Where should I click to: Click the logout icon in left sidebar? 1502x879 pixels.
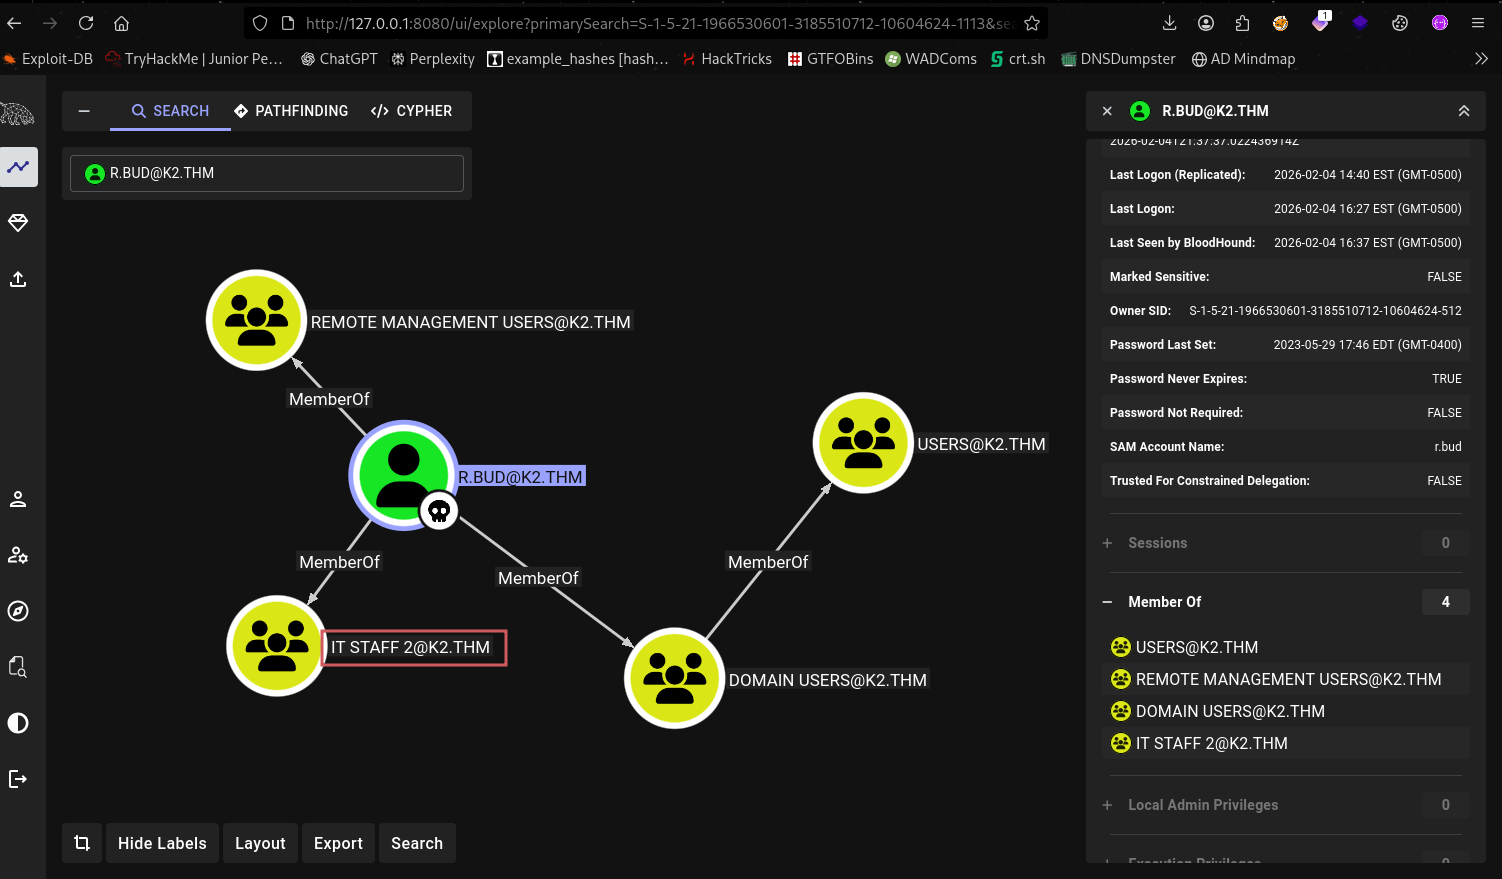(18, 779)
